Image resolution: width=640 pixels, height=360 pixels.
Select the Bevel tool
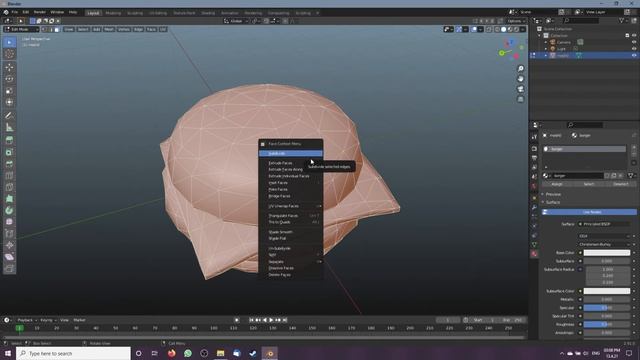tap(9, 164)
